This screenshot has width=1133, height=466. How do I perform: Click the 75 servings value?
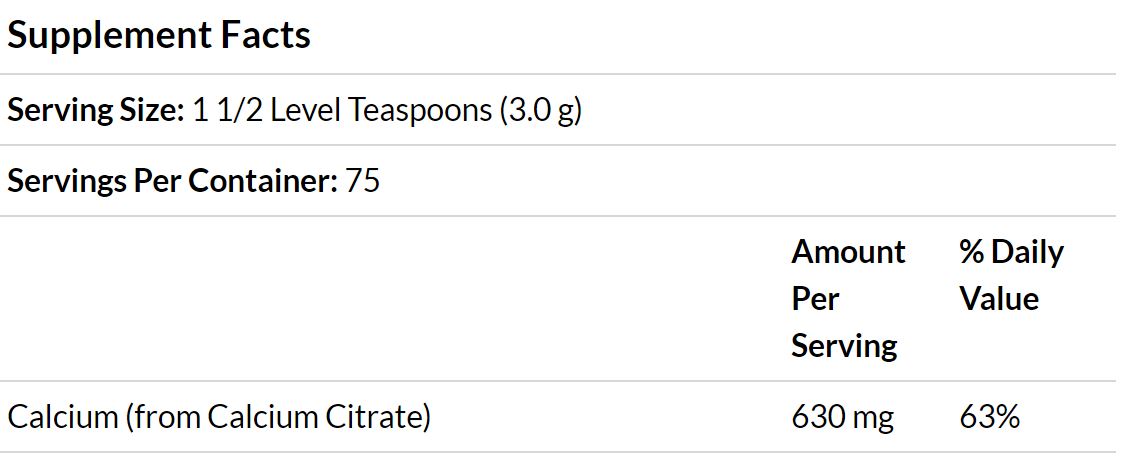coord(363,181)
